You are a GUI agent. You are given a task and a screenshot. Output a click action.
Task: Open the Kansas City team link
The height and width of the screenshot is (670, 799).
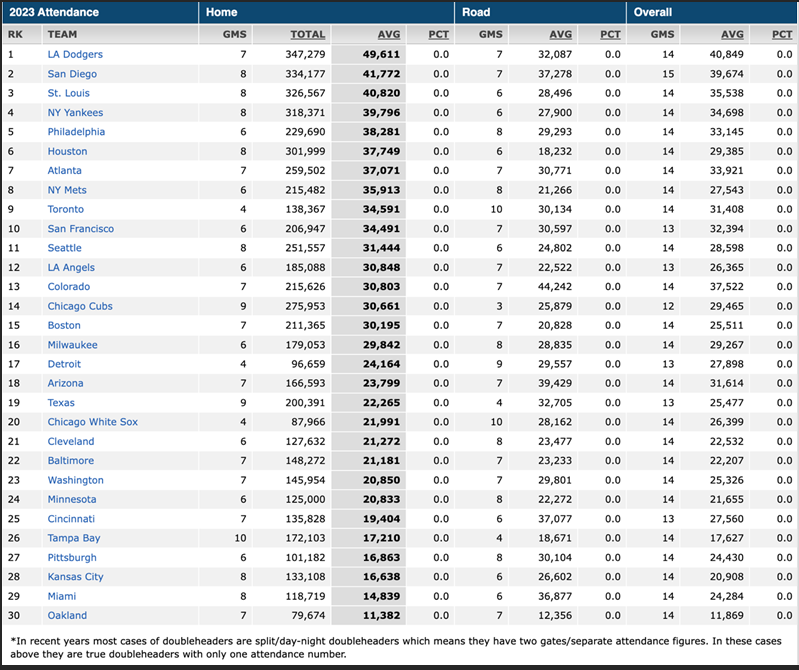[75, 577]
